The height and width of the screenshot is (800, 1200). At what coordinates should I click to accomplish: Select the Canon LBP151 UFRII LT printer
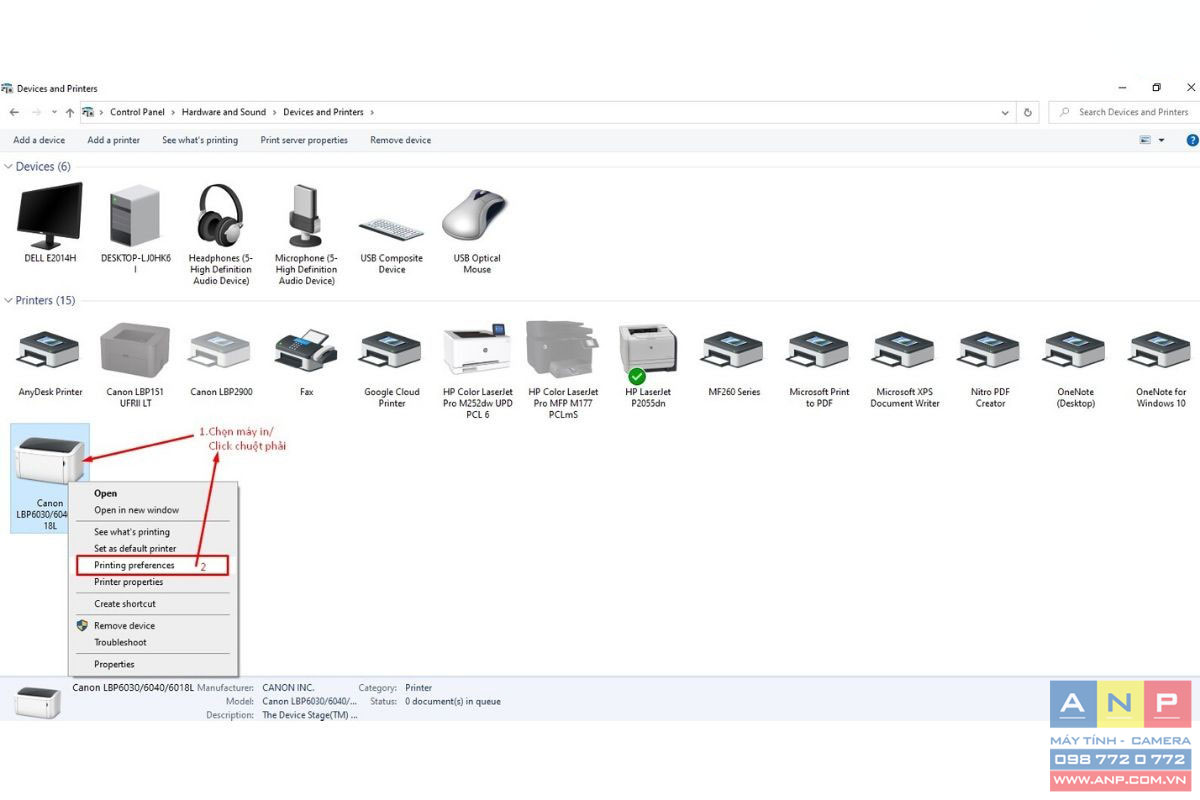[x=136, y=365]
